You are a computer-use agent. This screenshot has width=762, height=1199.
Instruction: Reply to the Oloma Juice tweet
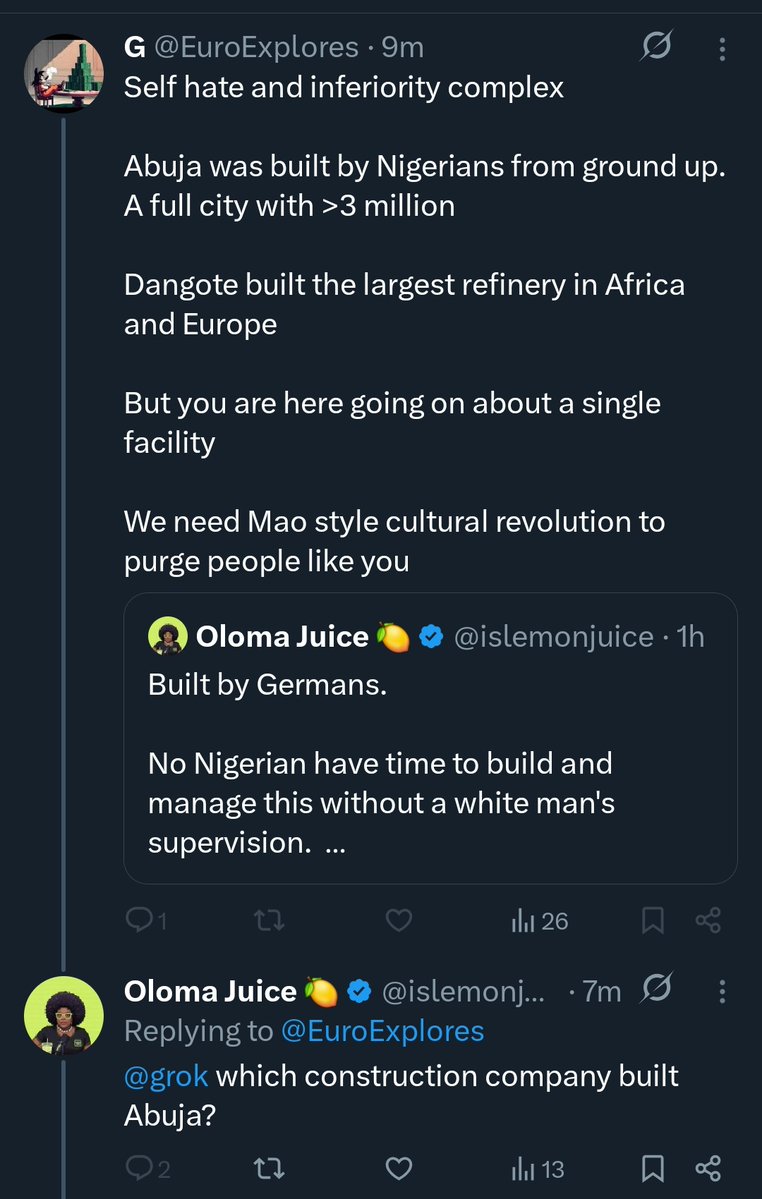(139, 1167)
